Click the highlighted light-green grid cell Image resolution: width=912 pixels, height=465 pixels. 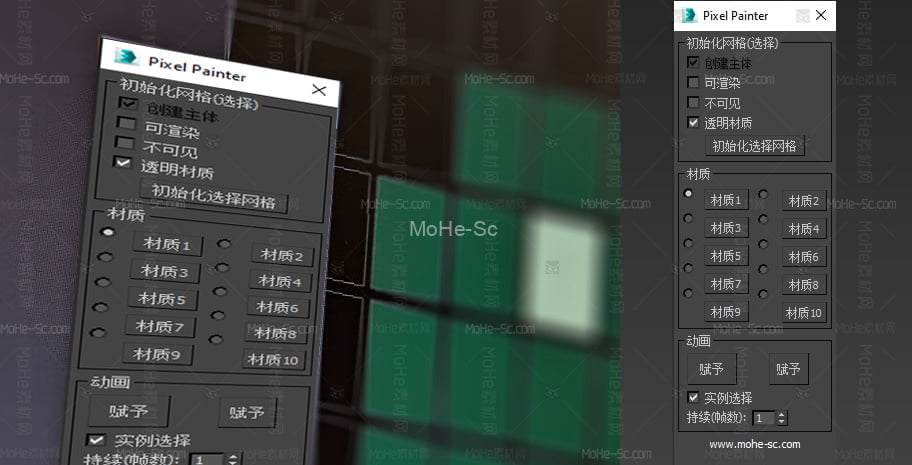pos(563,260)
